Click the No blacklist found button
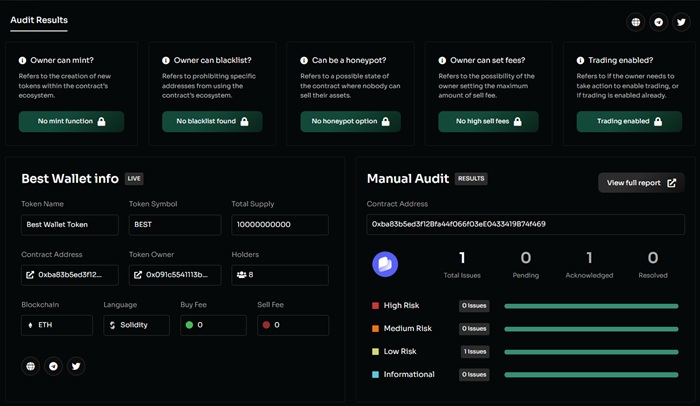Screen dimensions: 700x406 tap(212, 121)
